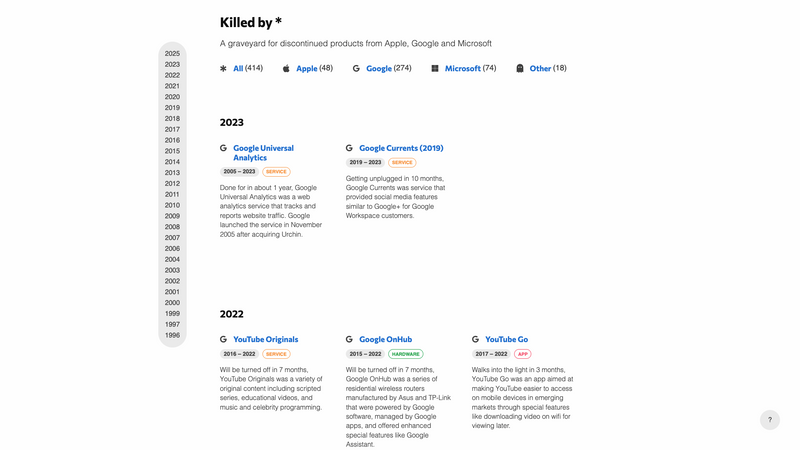Open the YouTube Go entry link

pos(506,340)
